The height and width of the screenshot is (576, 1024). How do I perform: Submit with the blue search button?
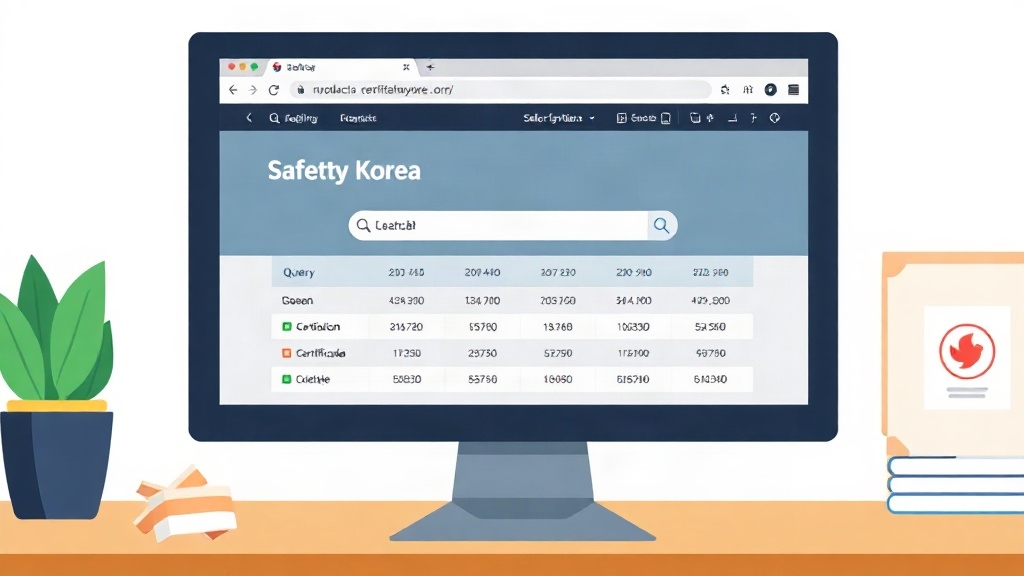click(662, 225)
